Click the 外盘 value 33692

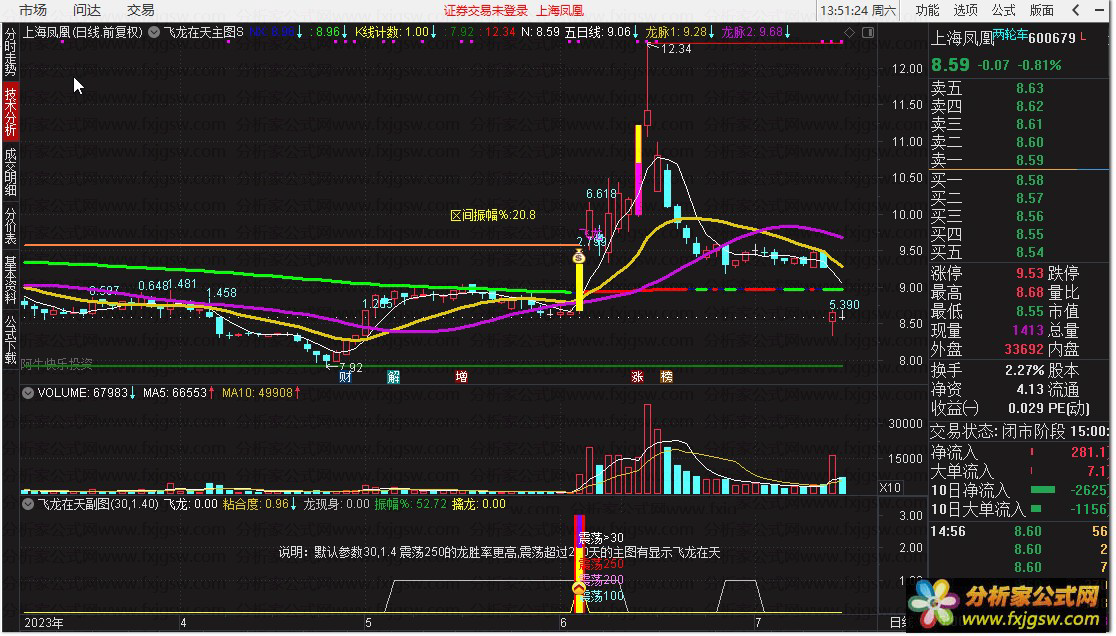[1023, 350]
